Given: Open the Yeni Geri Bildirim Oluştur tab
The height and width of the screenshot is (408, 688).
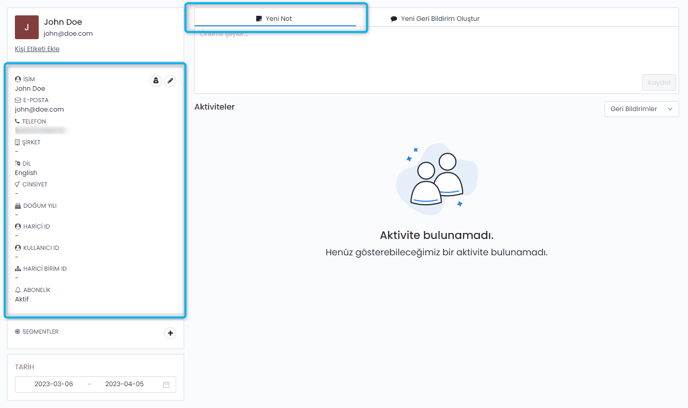Looking at the screenshot, I should coord(435,18).
